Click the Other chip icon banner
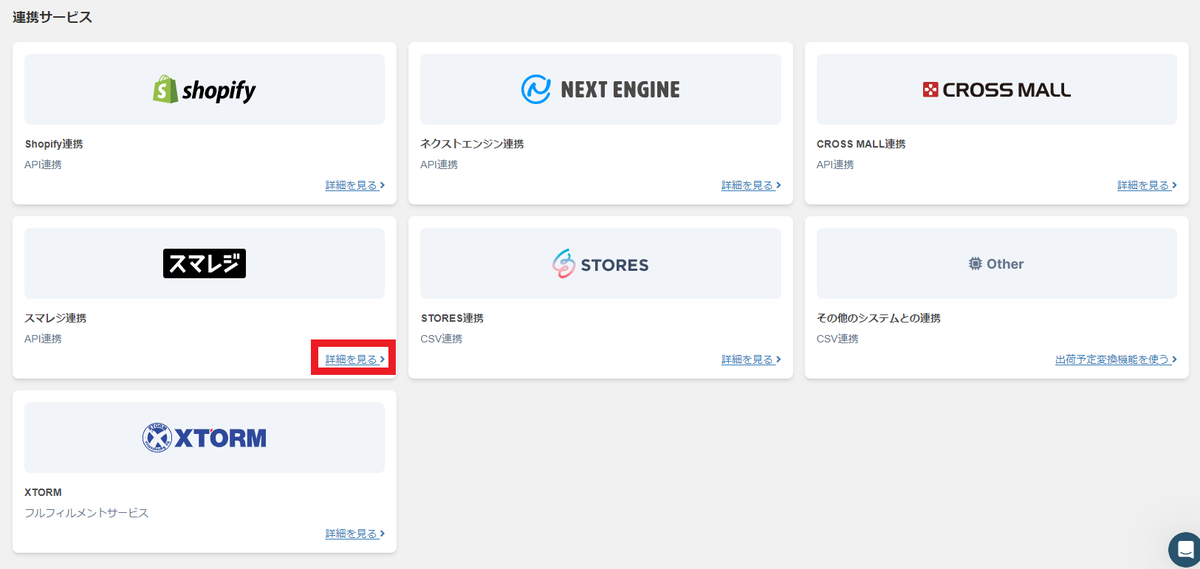1200x569 pixels. [x=996, y=264]
